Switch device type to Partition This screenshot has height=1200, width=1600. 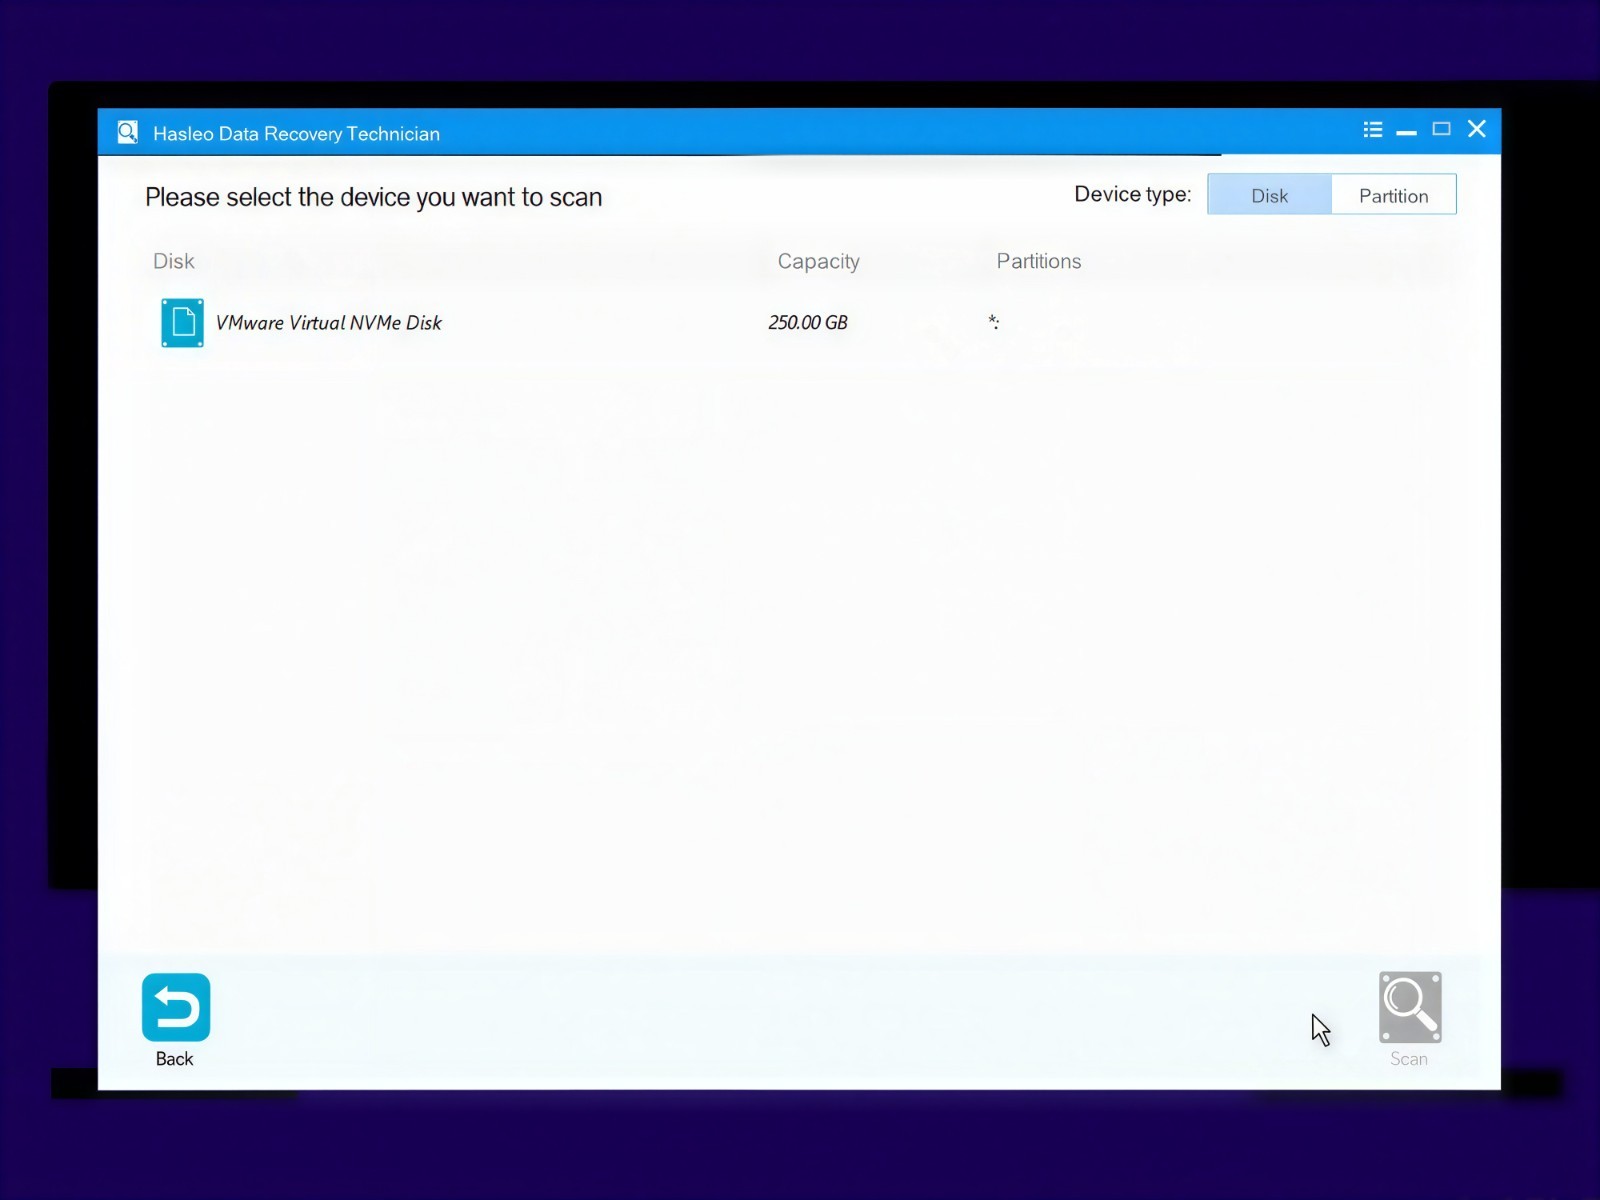point(1393,195)
